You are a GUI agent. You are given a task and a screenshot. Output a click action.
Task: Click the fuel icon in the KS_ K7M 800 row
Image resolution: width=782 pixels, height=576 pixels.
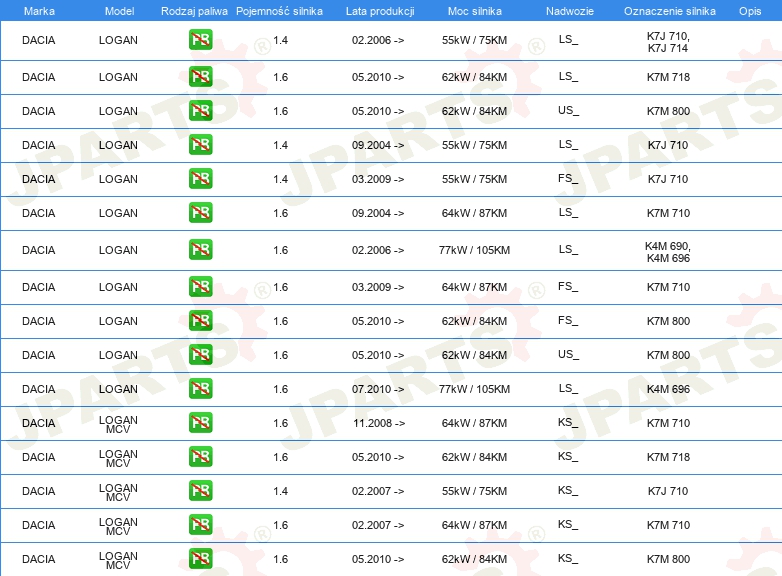tap(200, 559)
